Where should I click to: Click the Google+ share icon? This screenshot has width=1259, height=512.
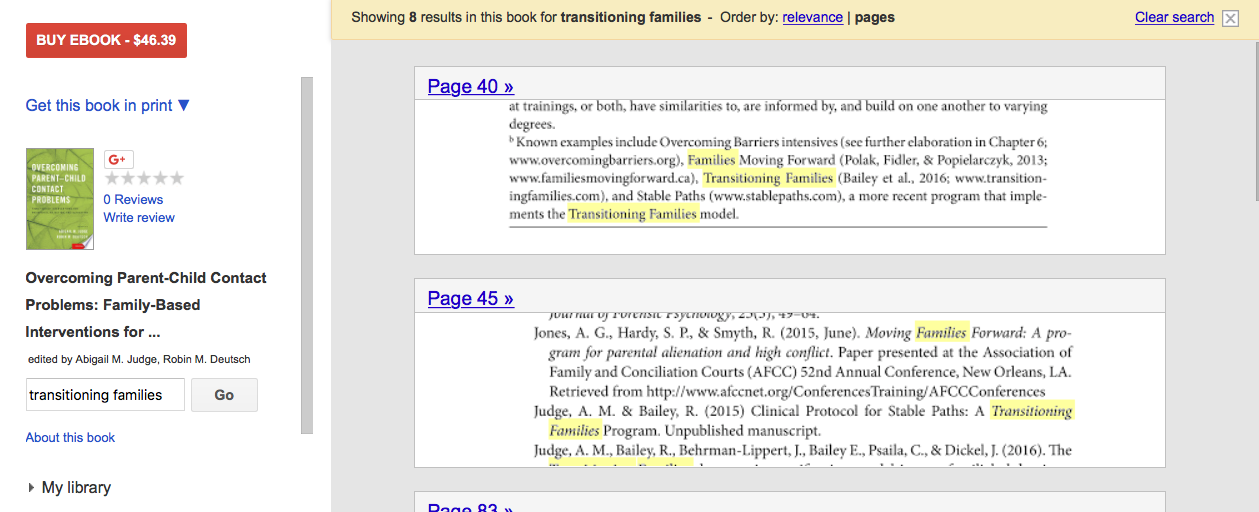coord(119,159)
